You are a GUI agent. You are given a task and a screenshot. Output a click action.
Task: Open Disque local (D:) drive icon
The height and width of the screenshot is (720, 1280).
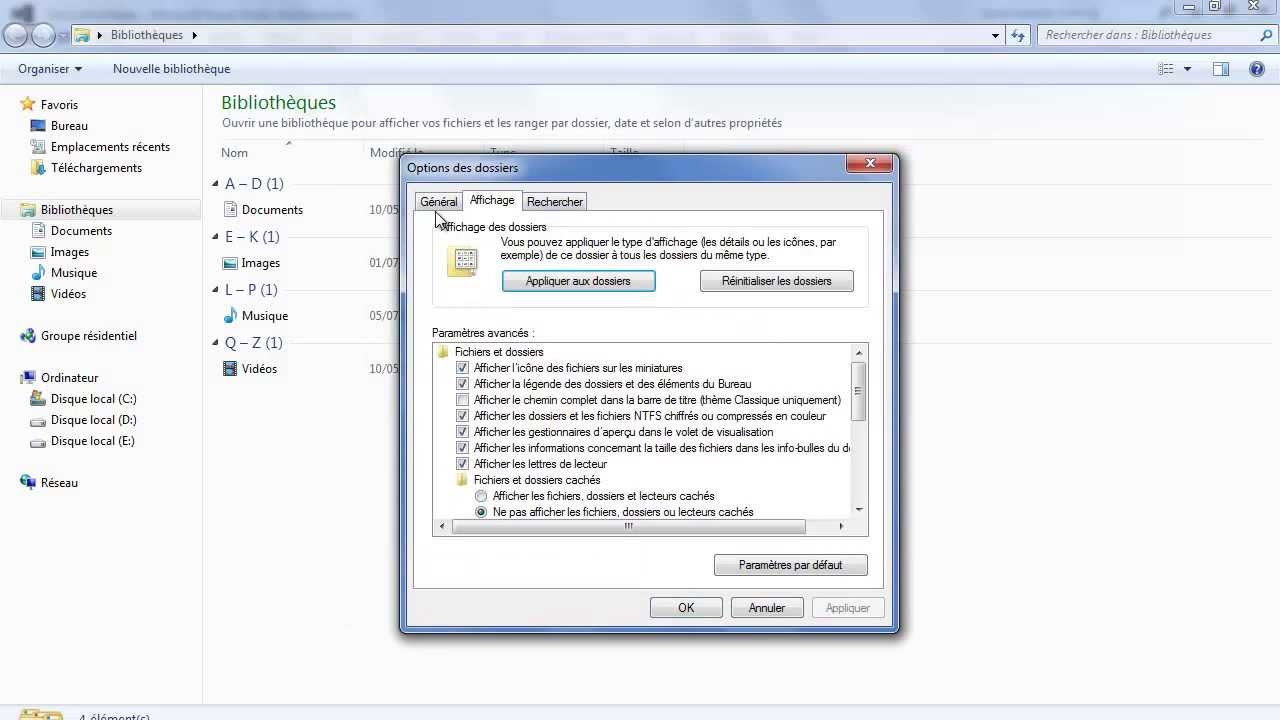pos(38,420)
